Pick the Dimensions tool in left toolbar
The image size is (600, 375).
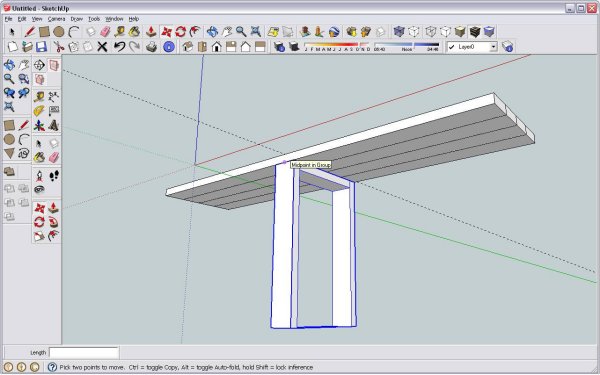pos(54,95)
